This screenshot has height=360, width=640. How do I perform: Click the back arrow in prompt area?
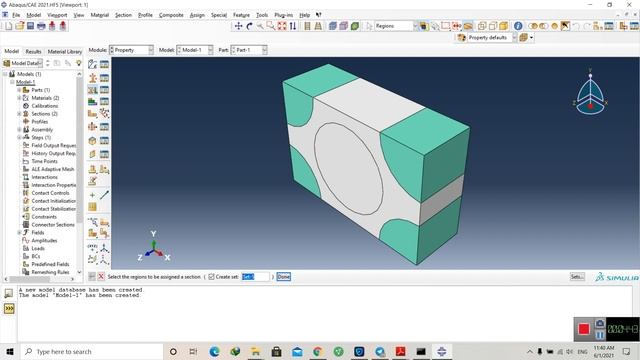92,277
